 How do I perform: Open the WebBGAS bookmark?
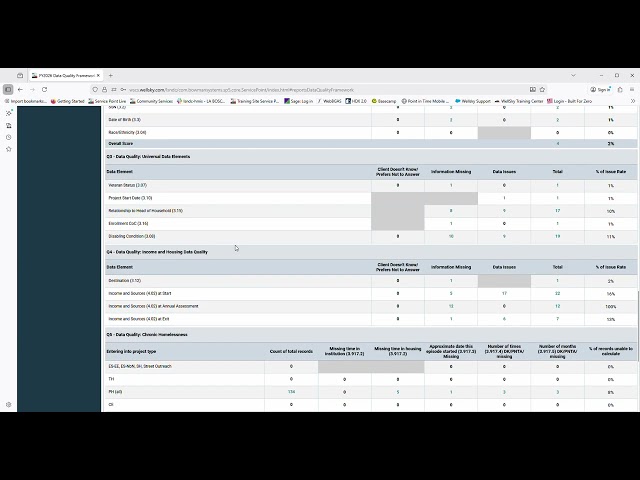tap(329, 101)
